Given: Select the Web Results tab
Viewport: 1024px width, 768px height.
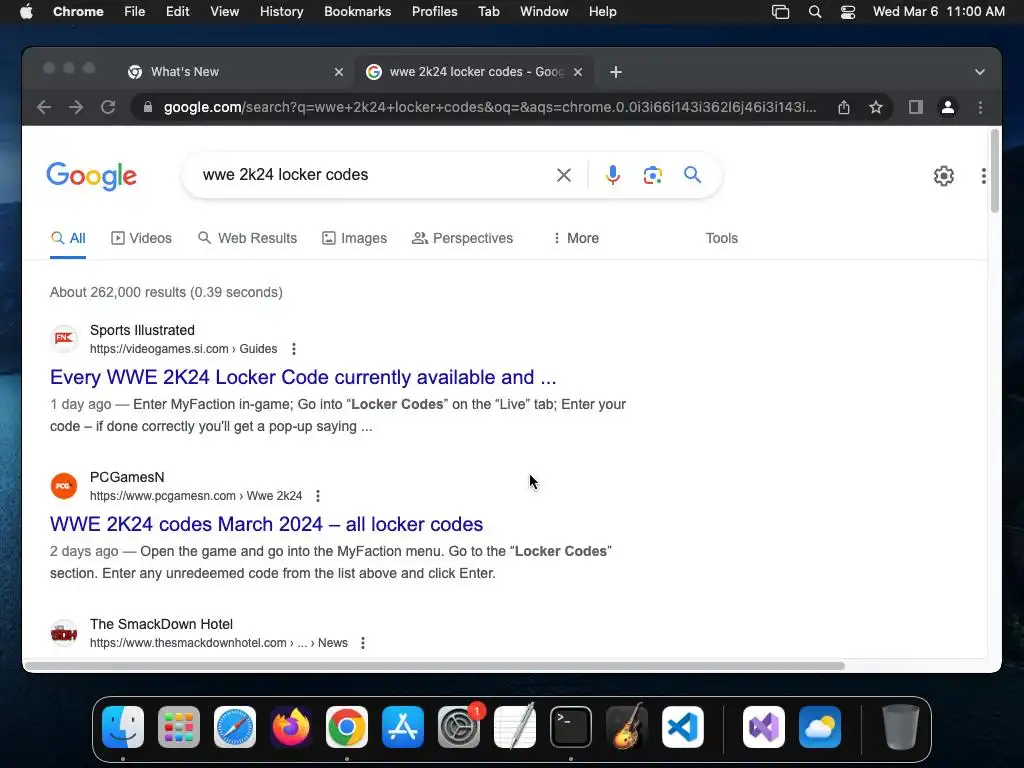Looking at the screenshot, I should [x=248, y=238].
